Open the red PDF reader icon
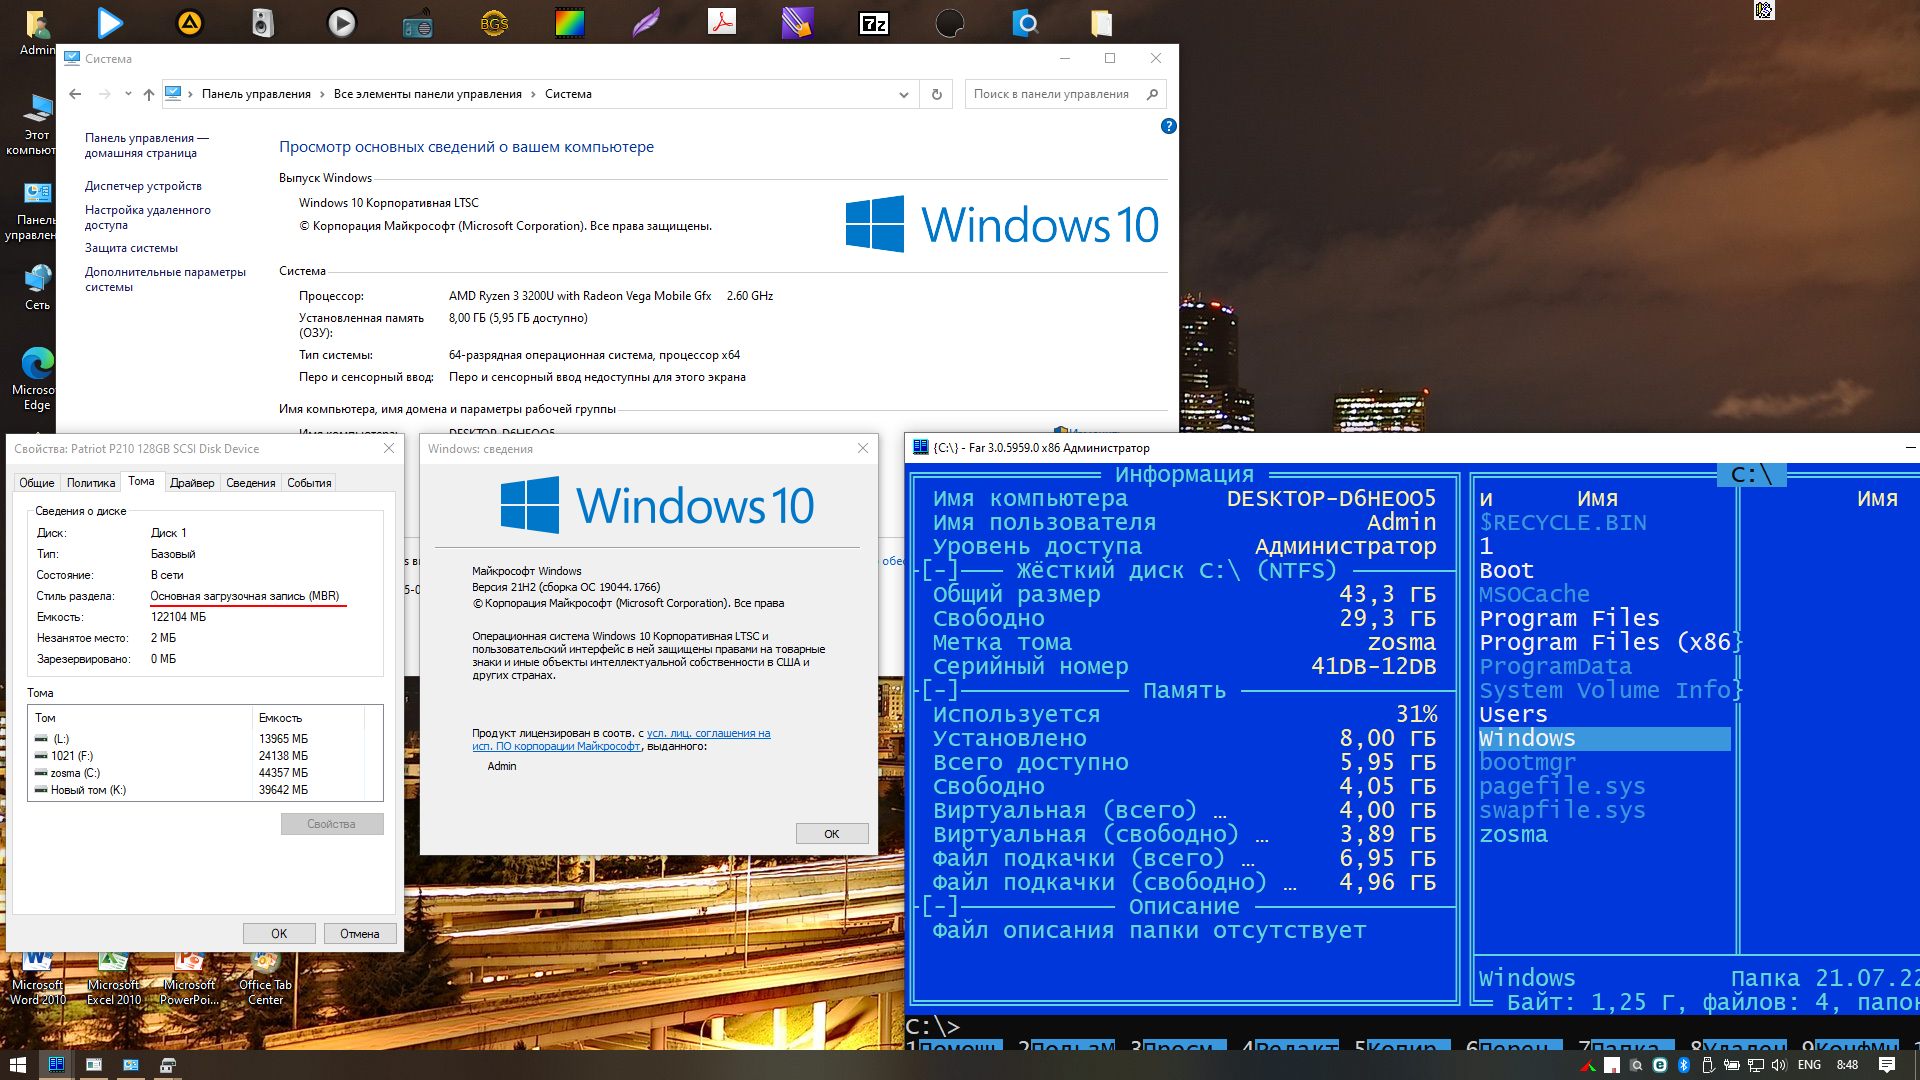 (x=721, y=22)
